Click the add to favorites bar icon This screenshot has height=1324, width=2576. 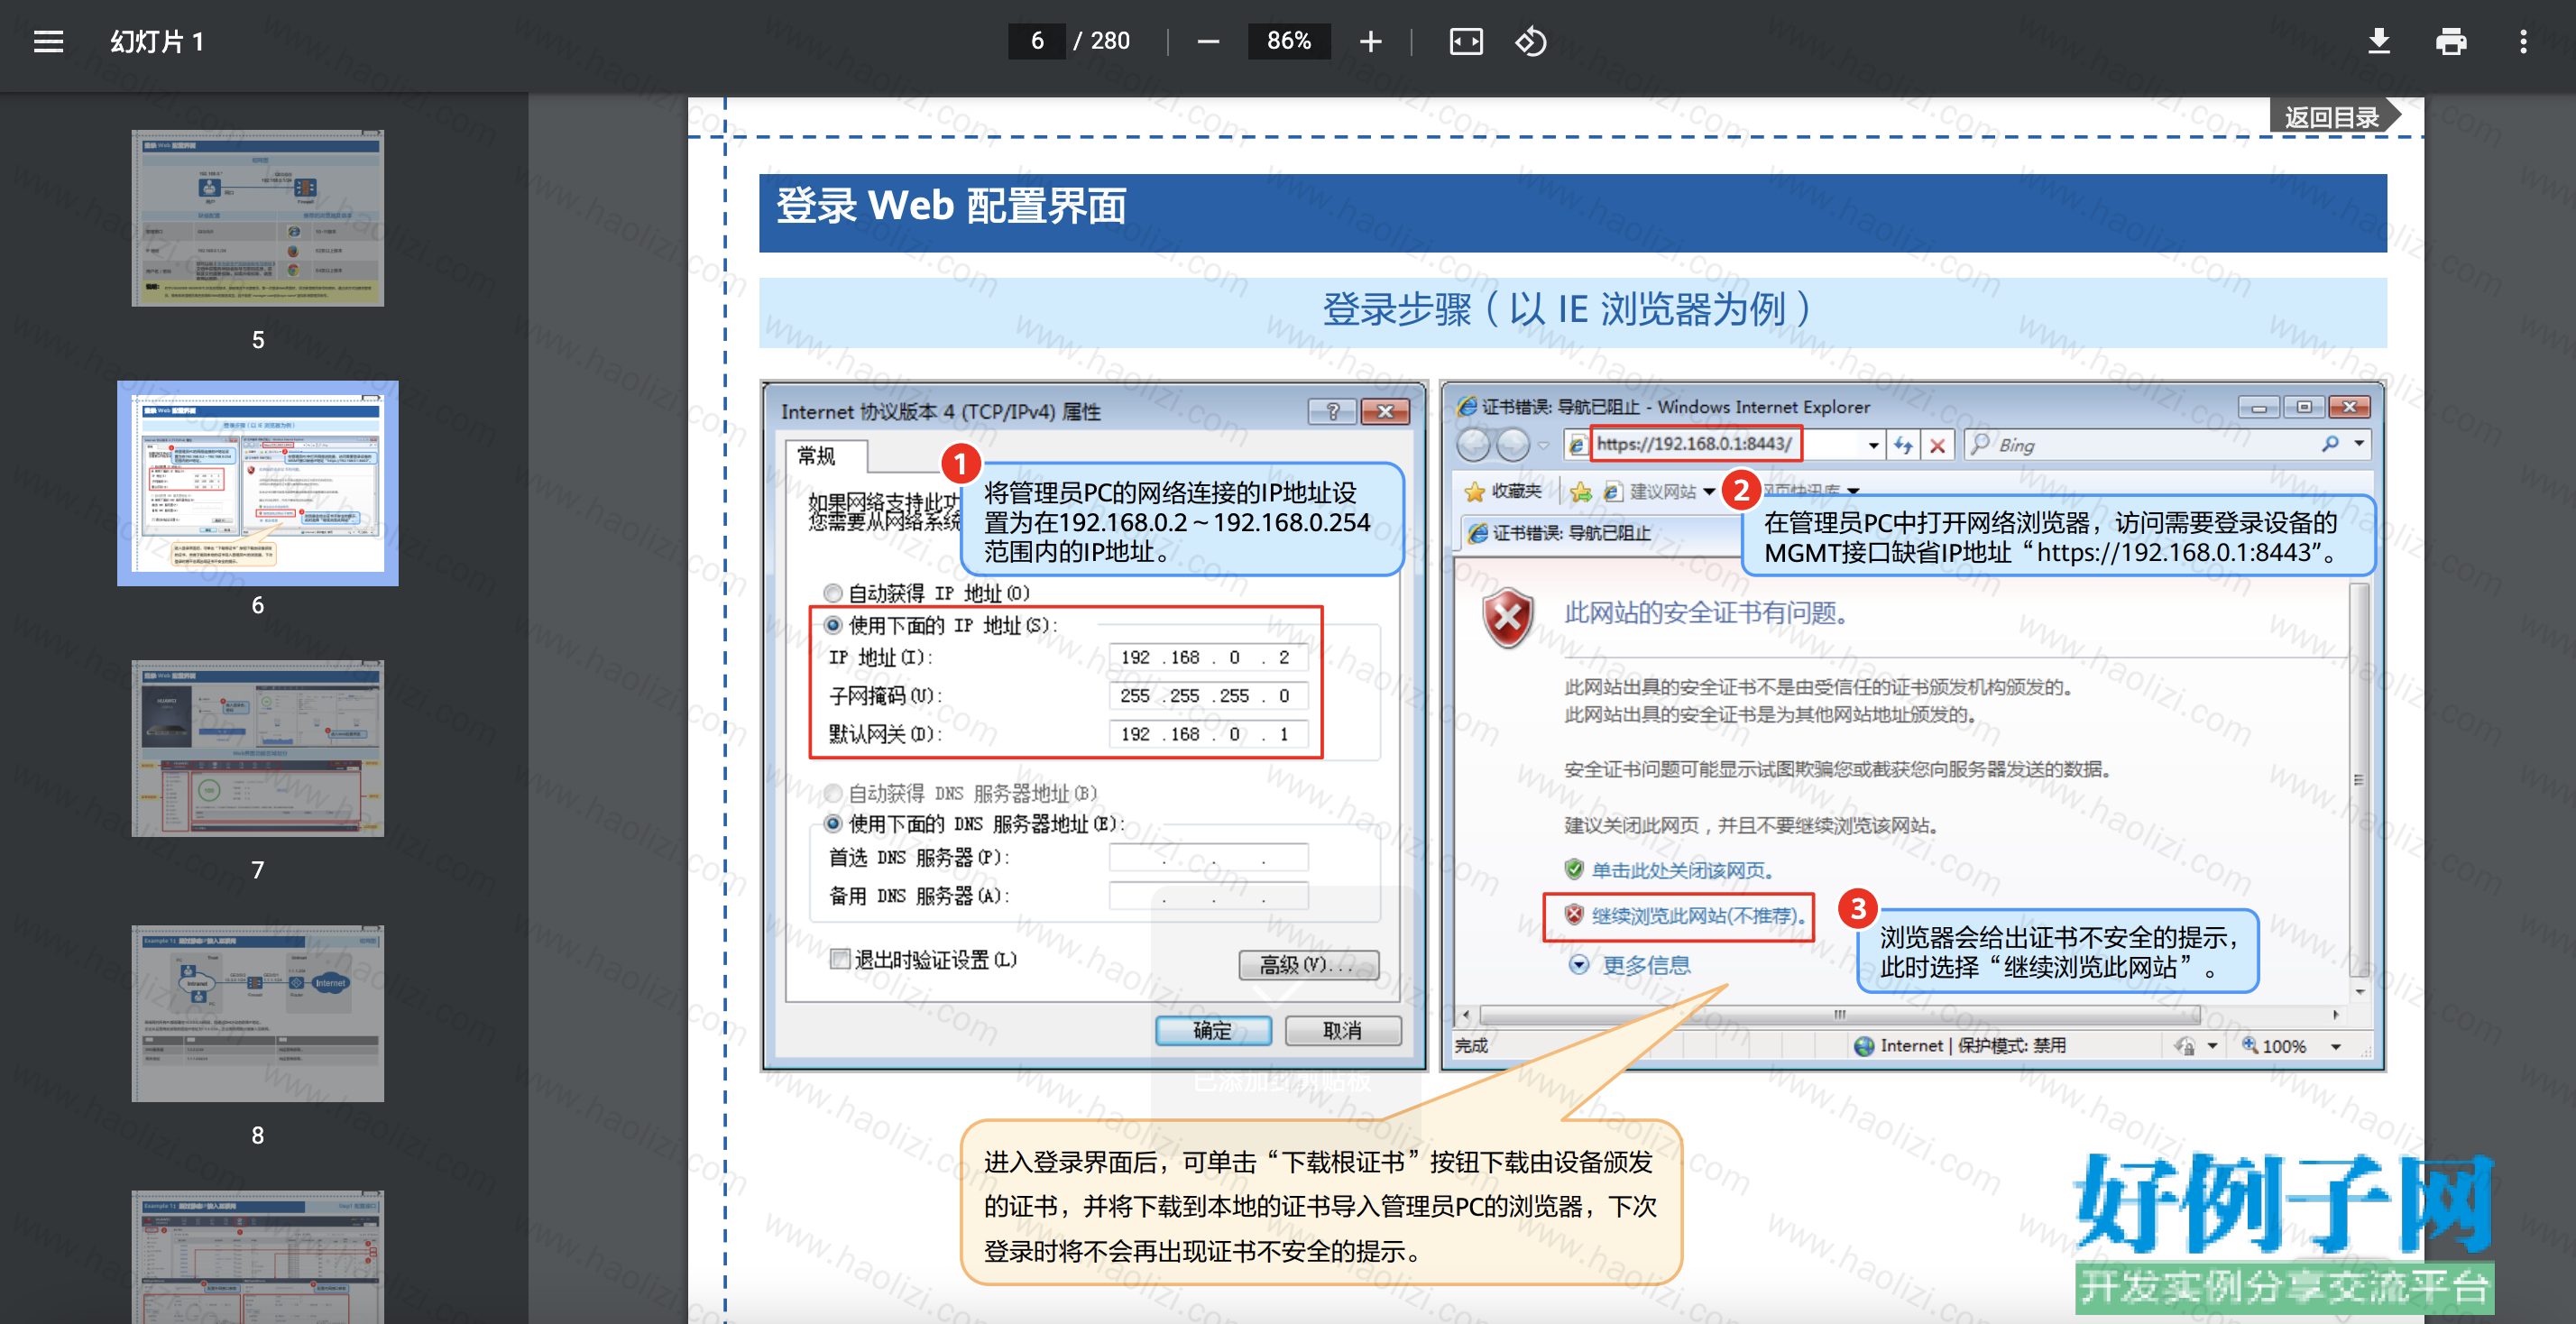point(1581,491)
